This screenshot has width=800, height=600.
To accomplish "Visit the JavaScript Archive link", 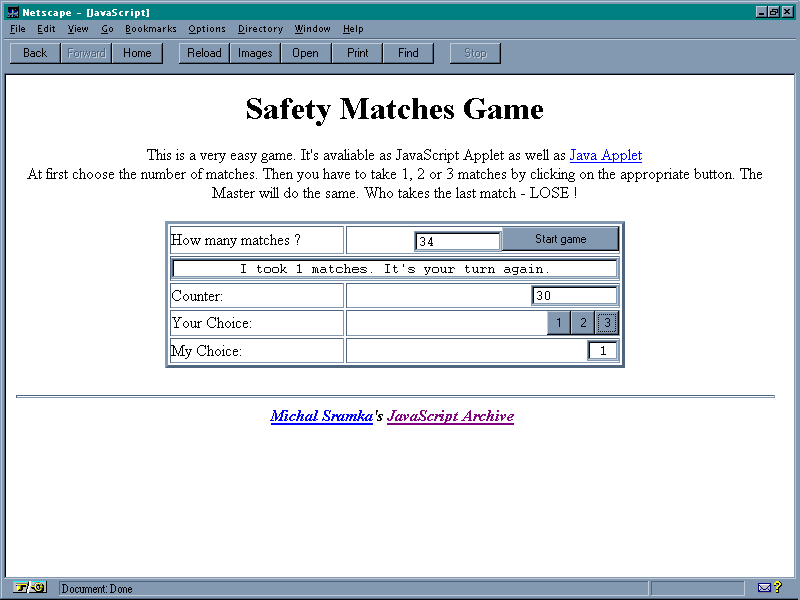I will tap(450, 416).
